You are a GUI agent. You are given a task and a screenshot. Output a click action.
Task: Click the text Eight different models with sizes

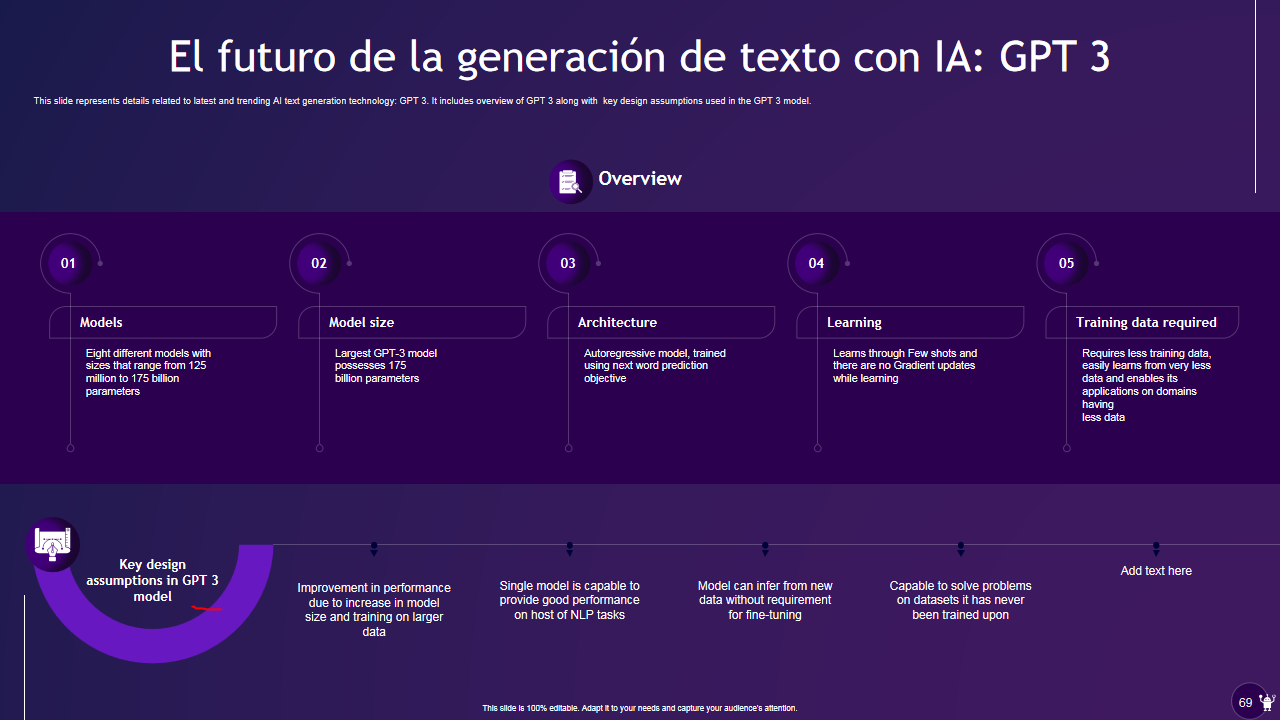coord(148,372)
